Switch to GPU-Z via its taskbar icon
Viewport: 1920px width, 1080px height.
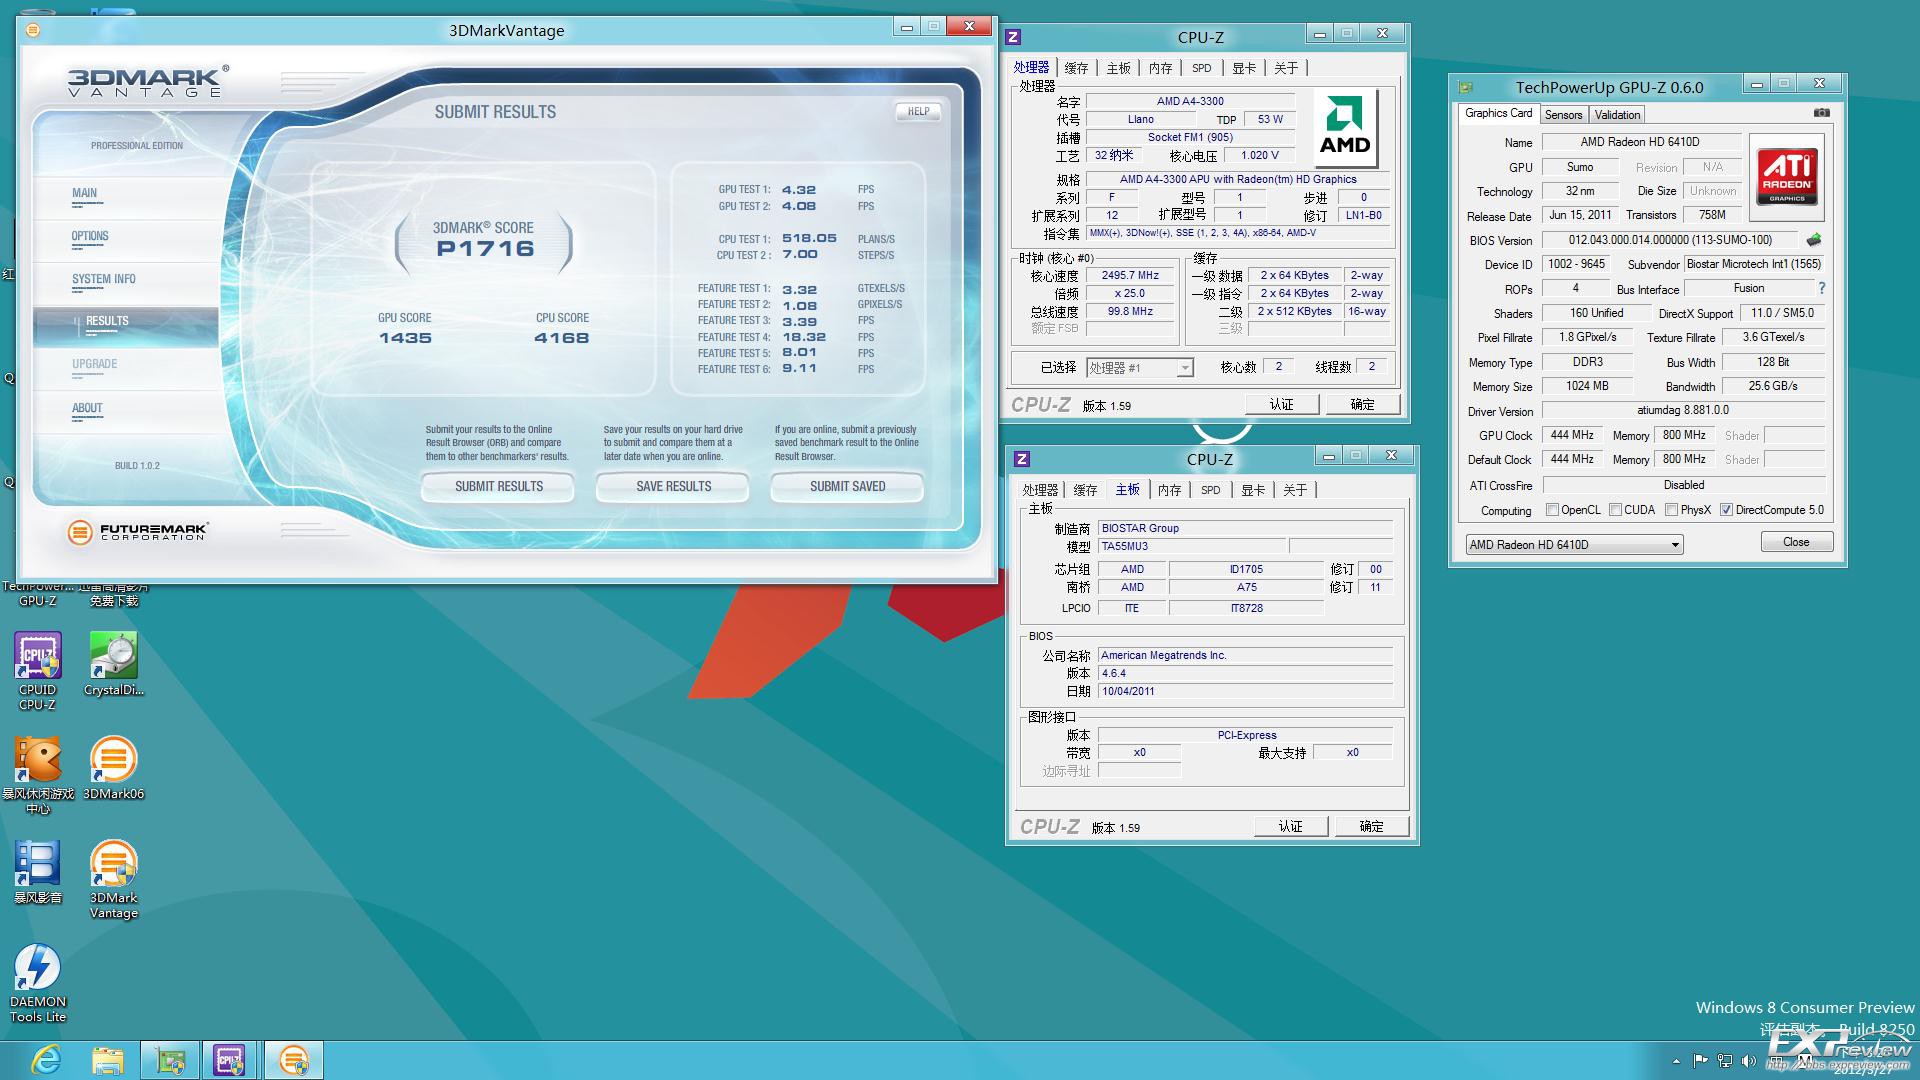click(170, 1060)
